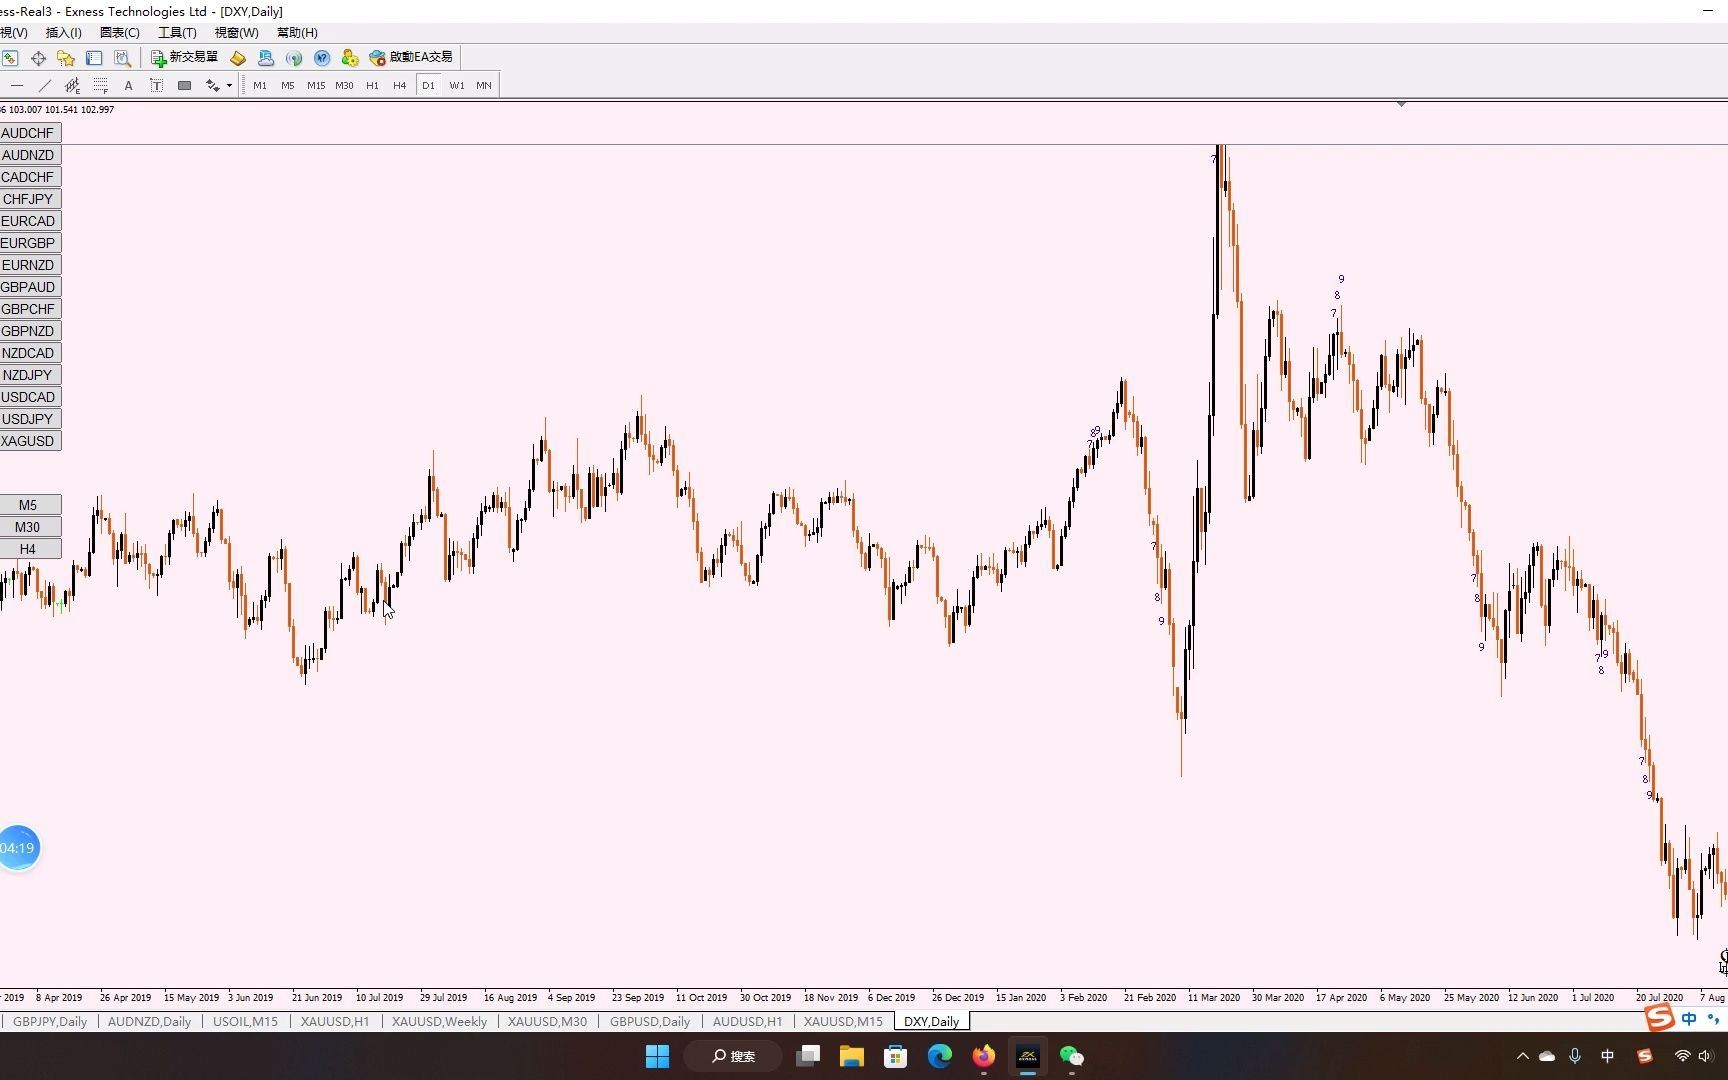1728x1080 pixels.
Task: Open the account options gear icon
Action: 350,58
